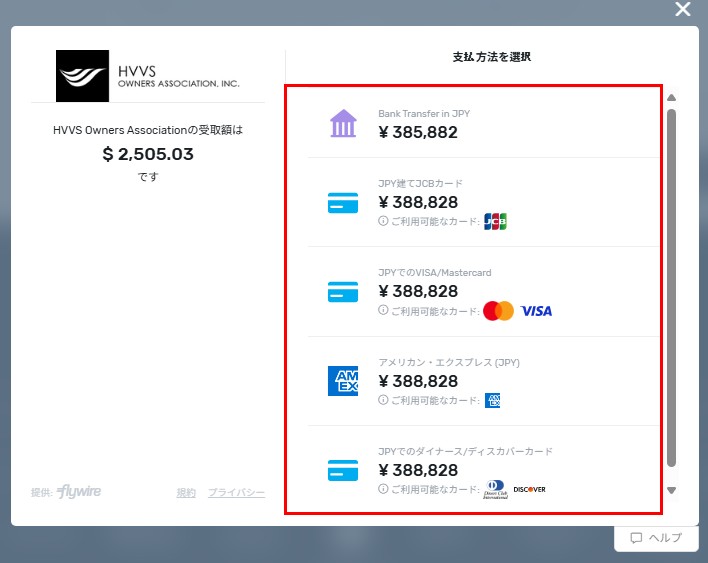The image size is (708, 563).
Task: Click the Discover logo
Action: click(529, 489)
